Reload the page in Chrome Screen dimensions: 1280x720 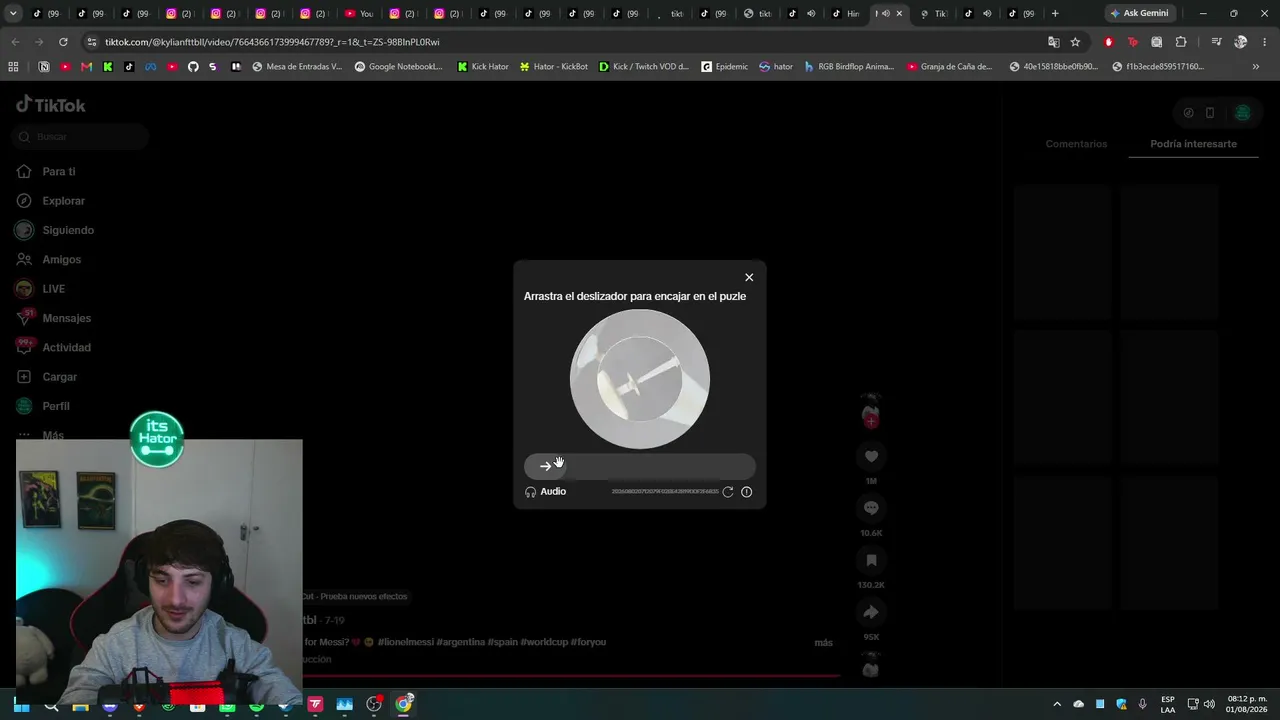click(63, 42)
